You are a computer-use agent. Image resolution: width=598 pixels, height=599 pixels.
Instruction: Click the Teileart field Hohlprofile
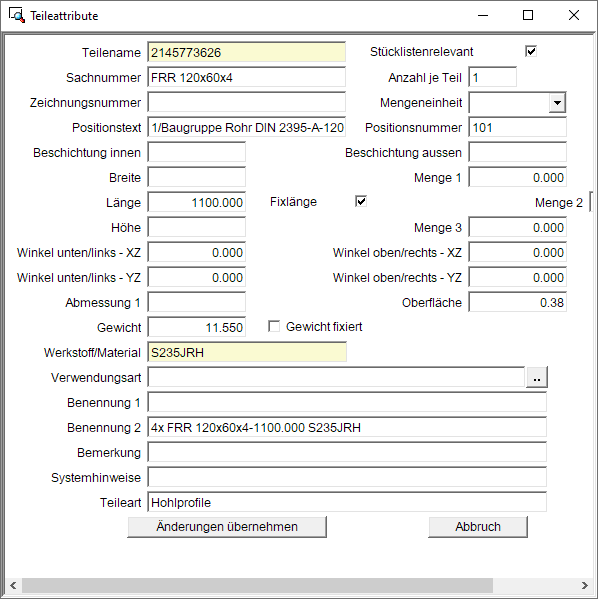347,502
